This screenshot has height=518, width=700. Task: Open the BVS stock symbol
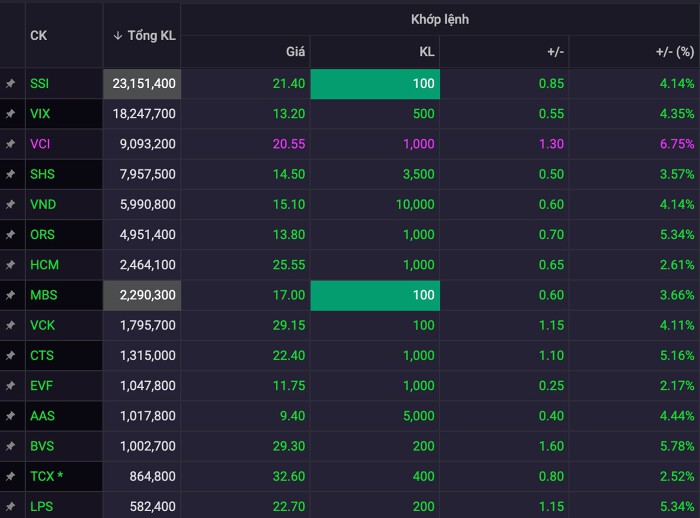pos(42,446)
